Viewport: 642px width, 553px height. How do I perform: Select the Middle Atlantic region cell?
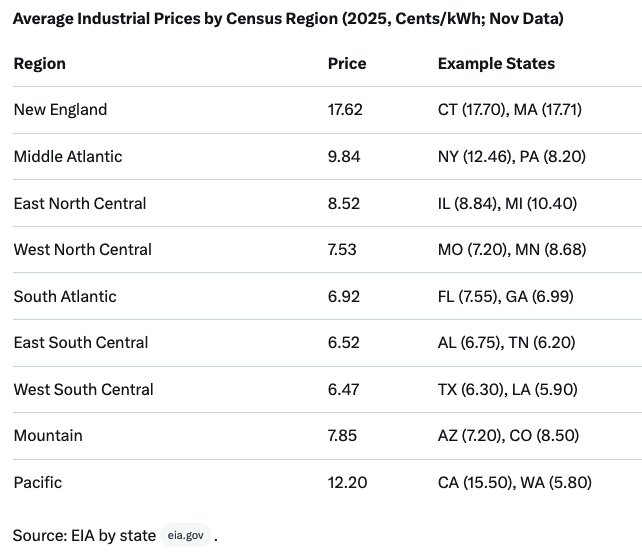[67, 156]
